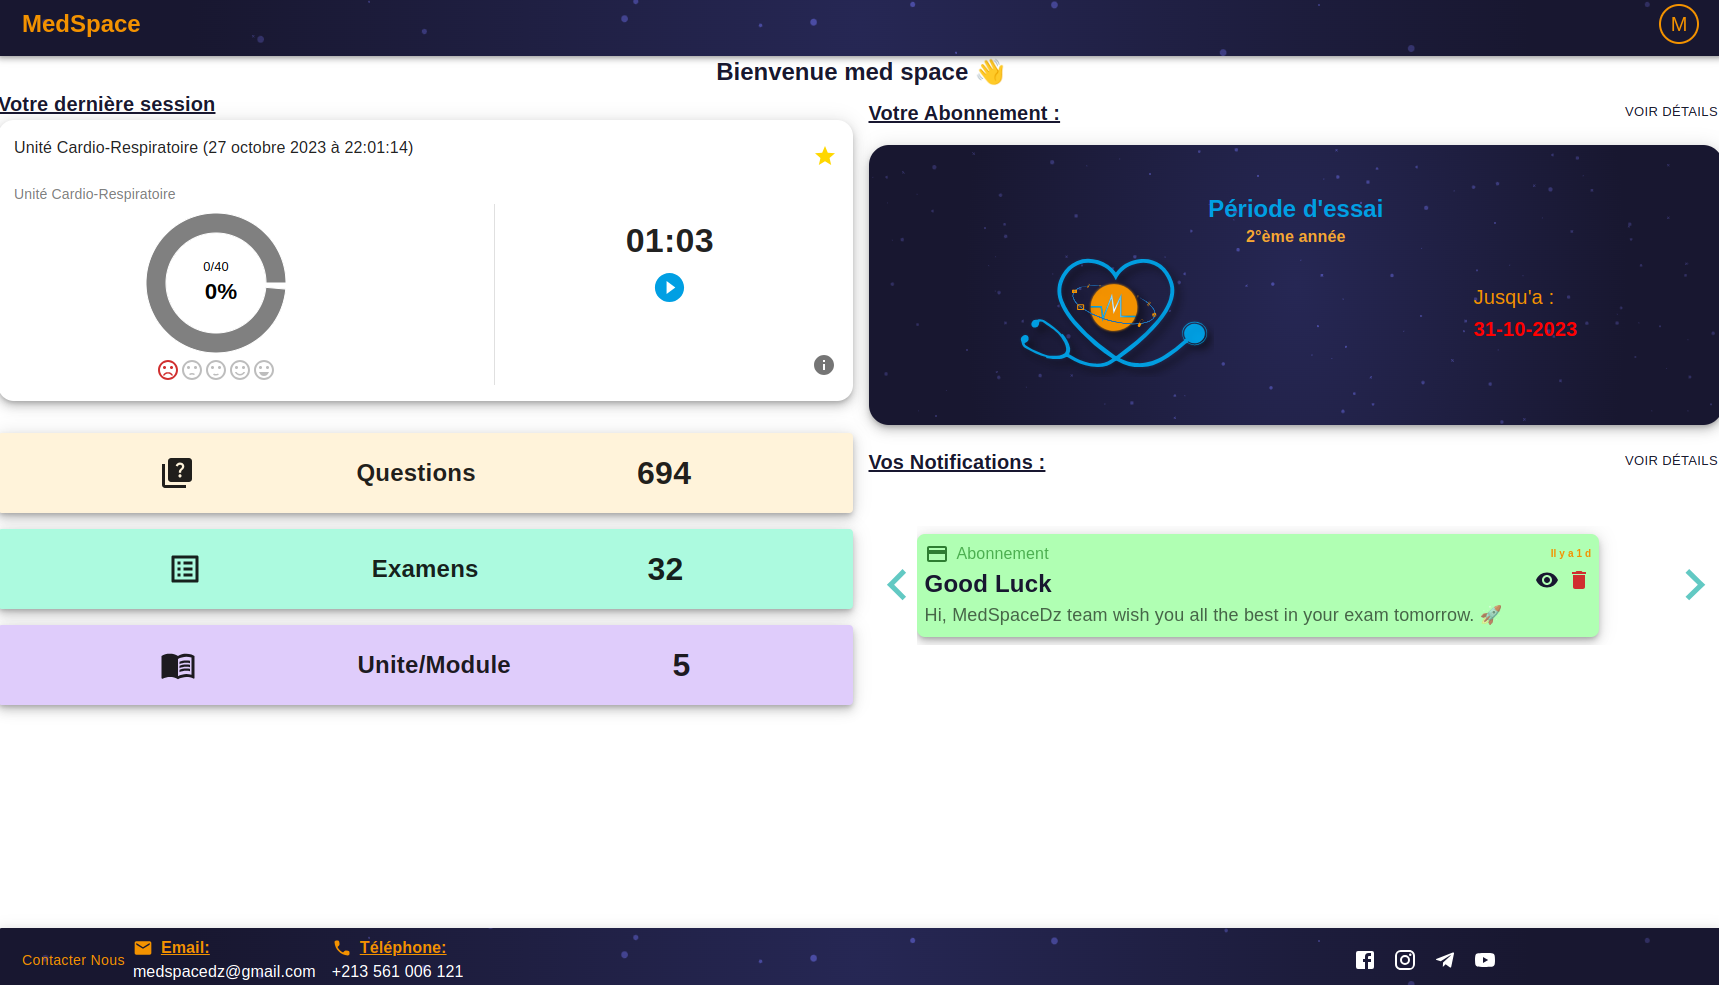Mark Good Luck notification as seen
The width and height of the screenshot is (1719, 985).
(x=1547, y=581)
